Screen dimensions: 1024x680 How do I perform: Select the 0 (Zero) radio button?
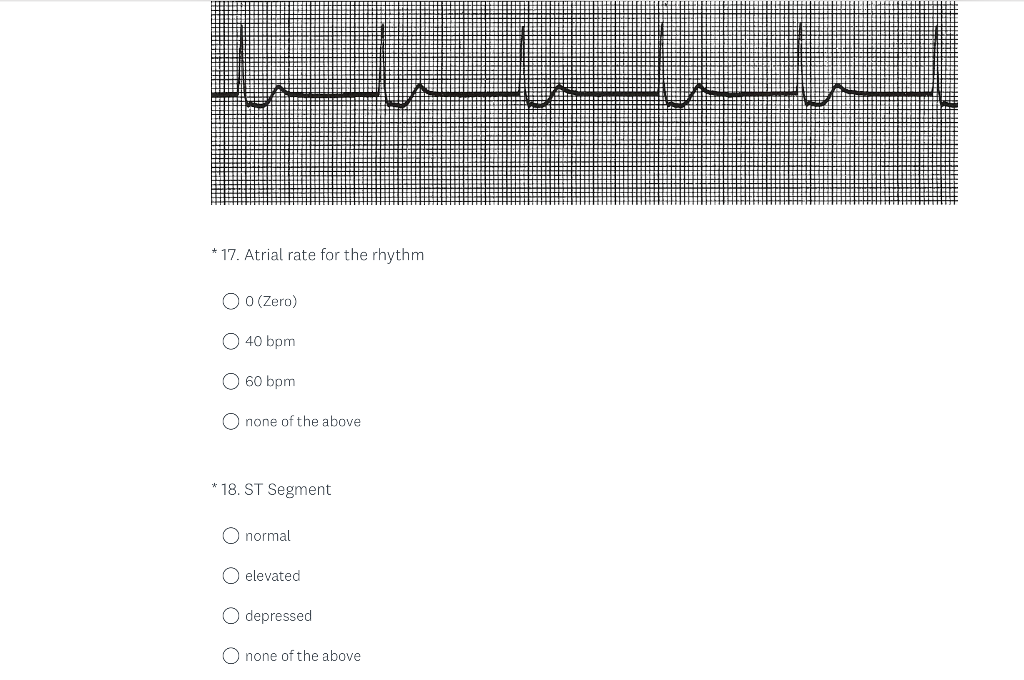[x=230, y=301]
